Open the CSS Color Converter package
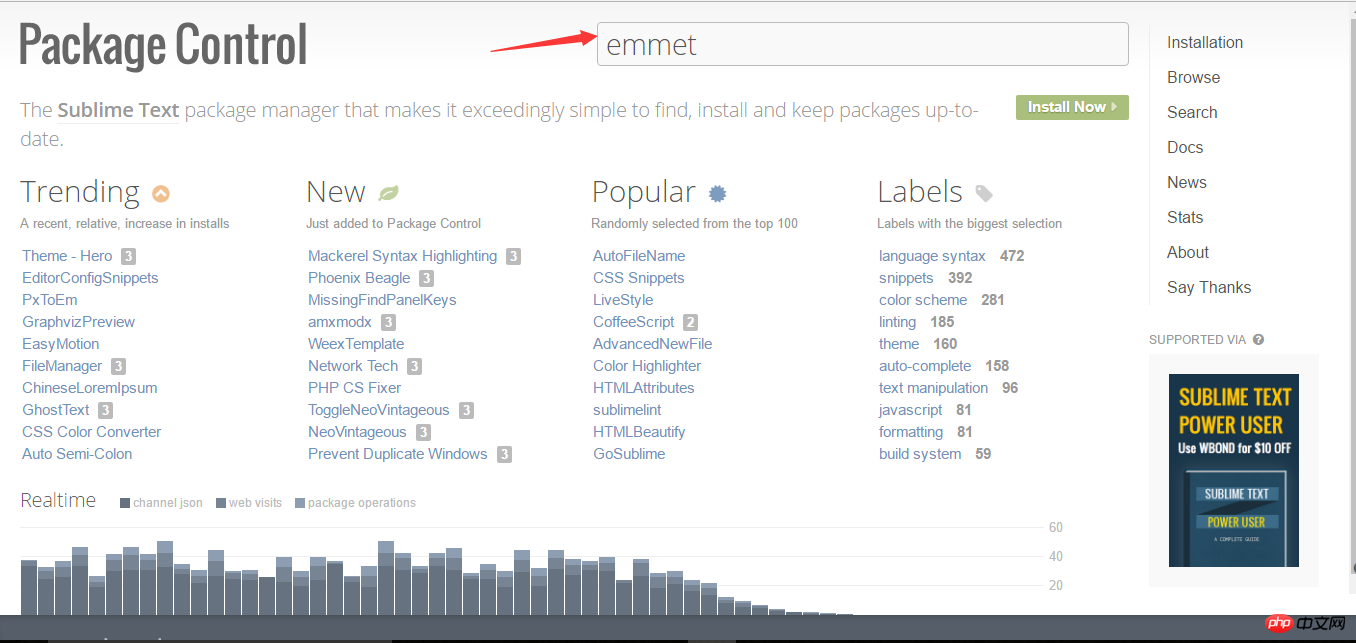Viewport: 1356px width, 643px height. pos(92,432)
